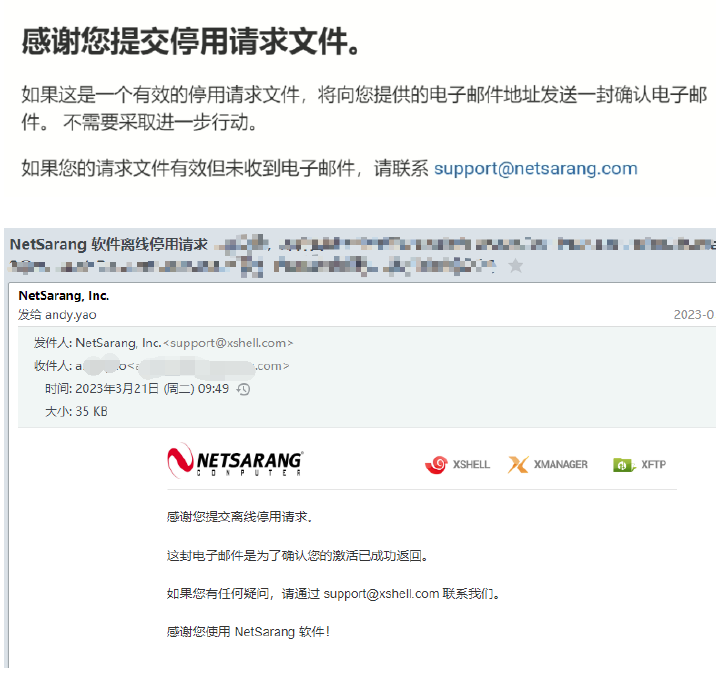The image size is (722, 673).
Task: Click the red Xshell swirl icon
Action: pos(436,464)
